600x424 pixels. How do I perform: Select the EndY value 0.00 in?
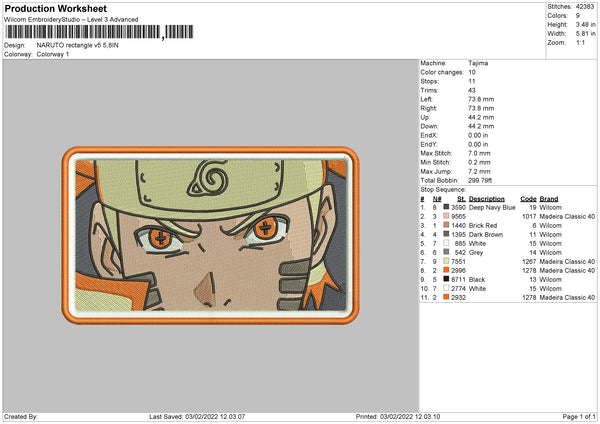tap(478, 145)
